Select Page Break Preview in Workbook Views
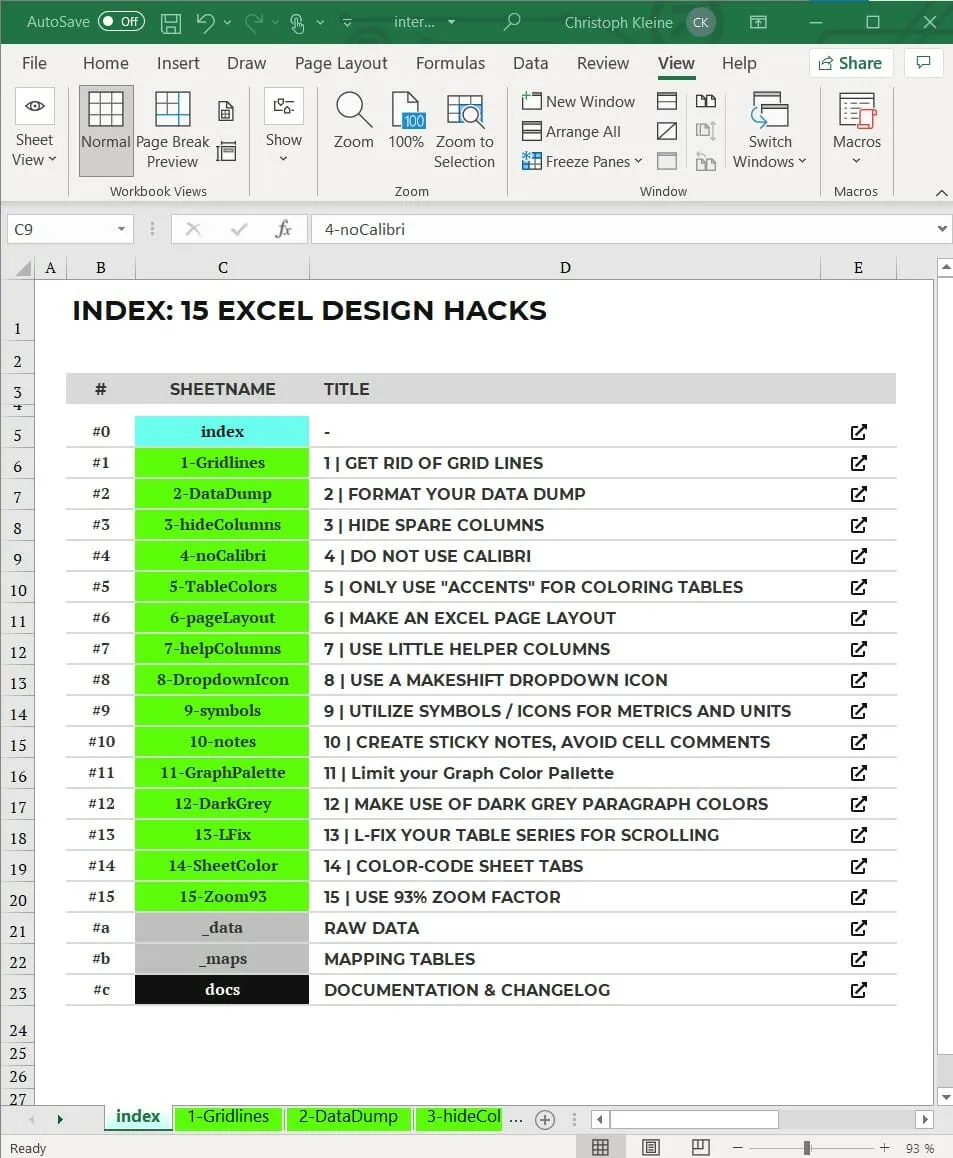The height and width of the screenshot is (1158, 953). tap(172, 127)
